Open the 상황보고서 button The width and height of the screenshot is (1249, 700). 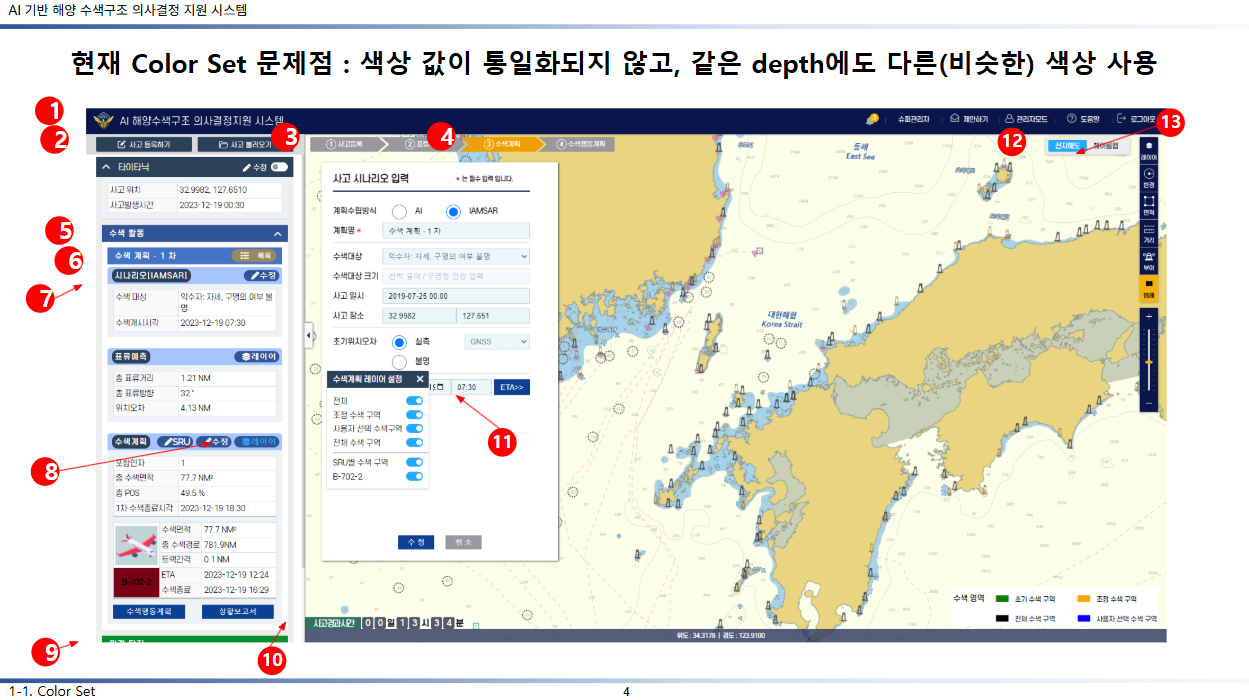tap(237, 611)
